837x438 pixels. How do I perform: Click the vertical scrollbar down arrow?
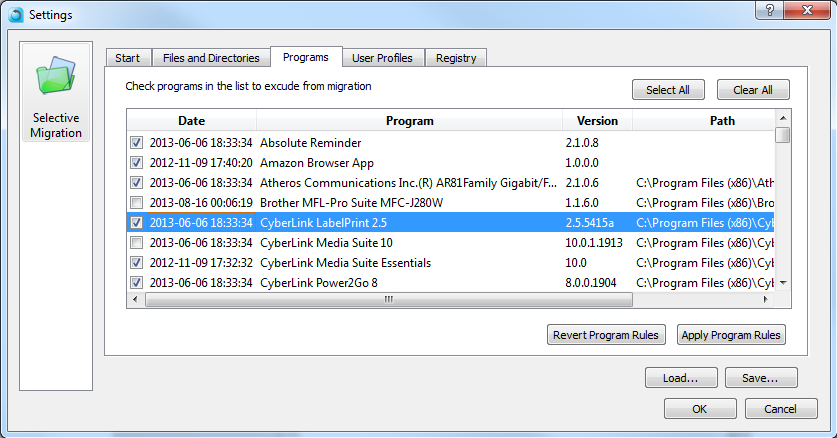point(783,283)
